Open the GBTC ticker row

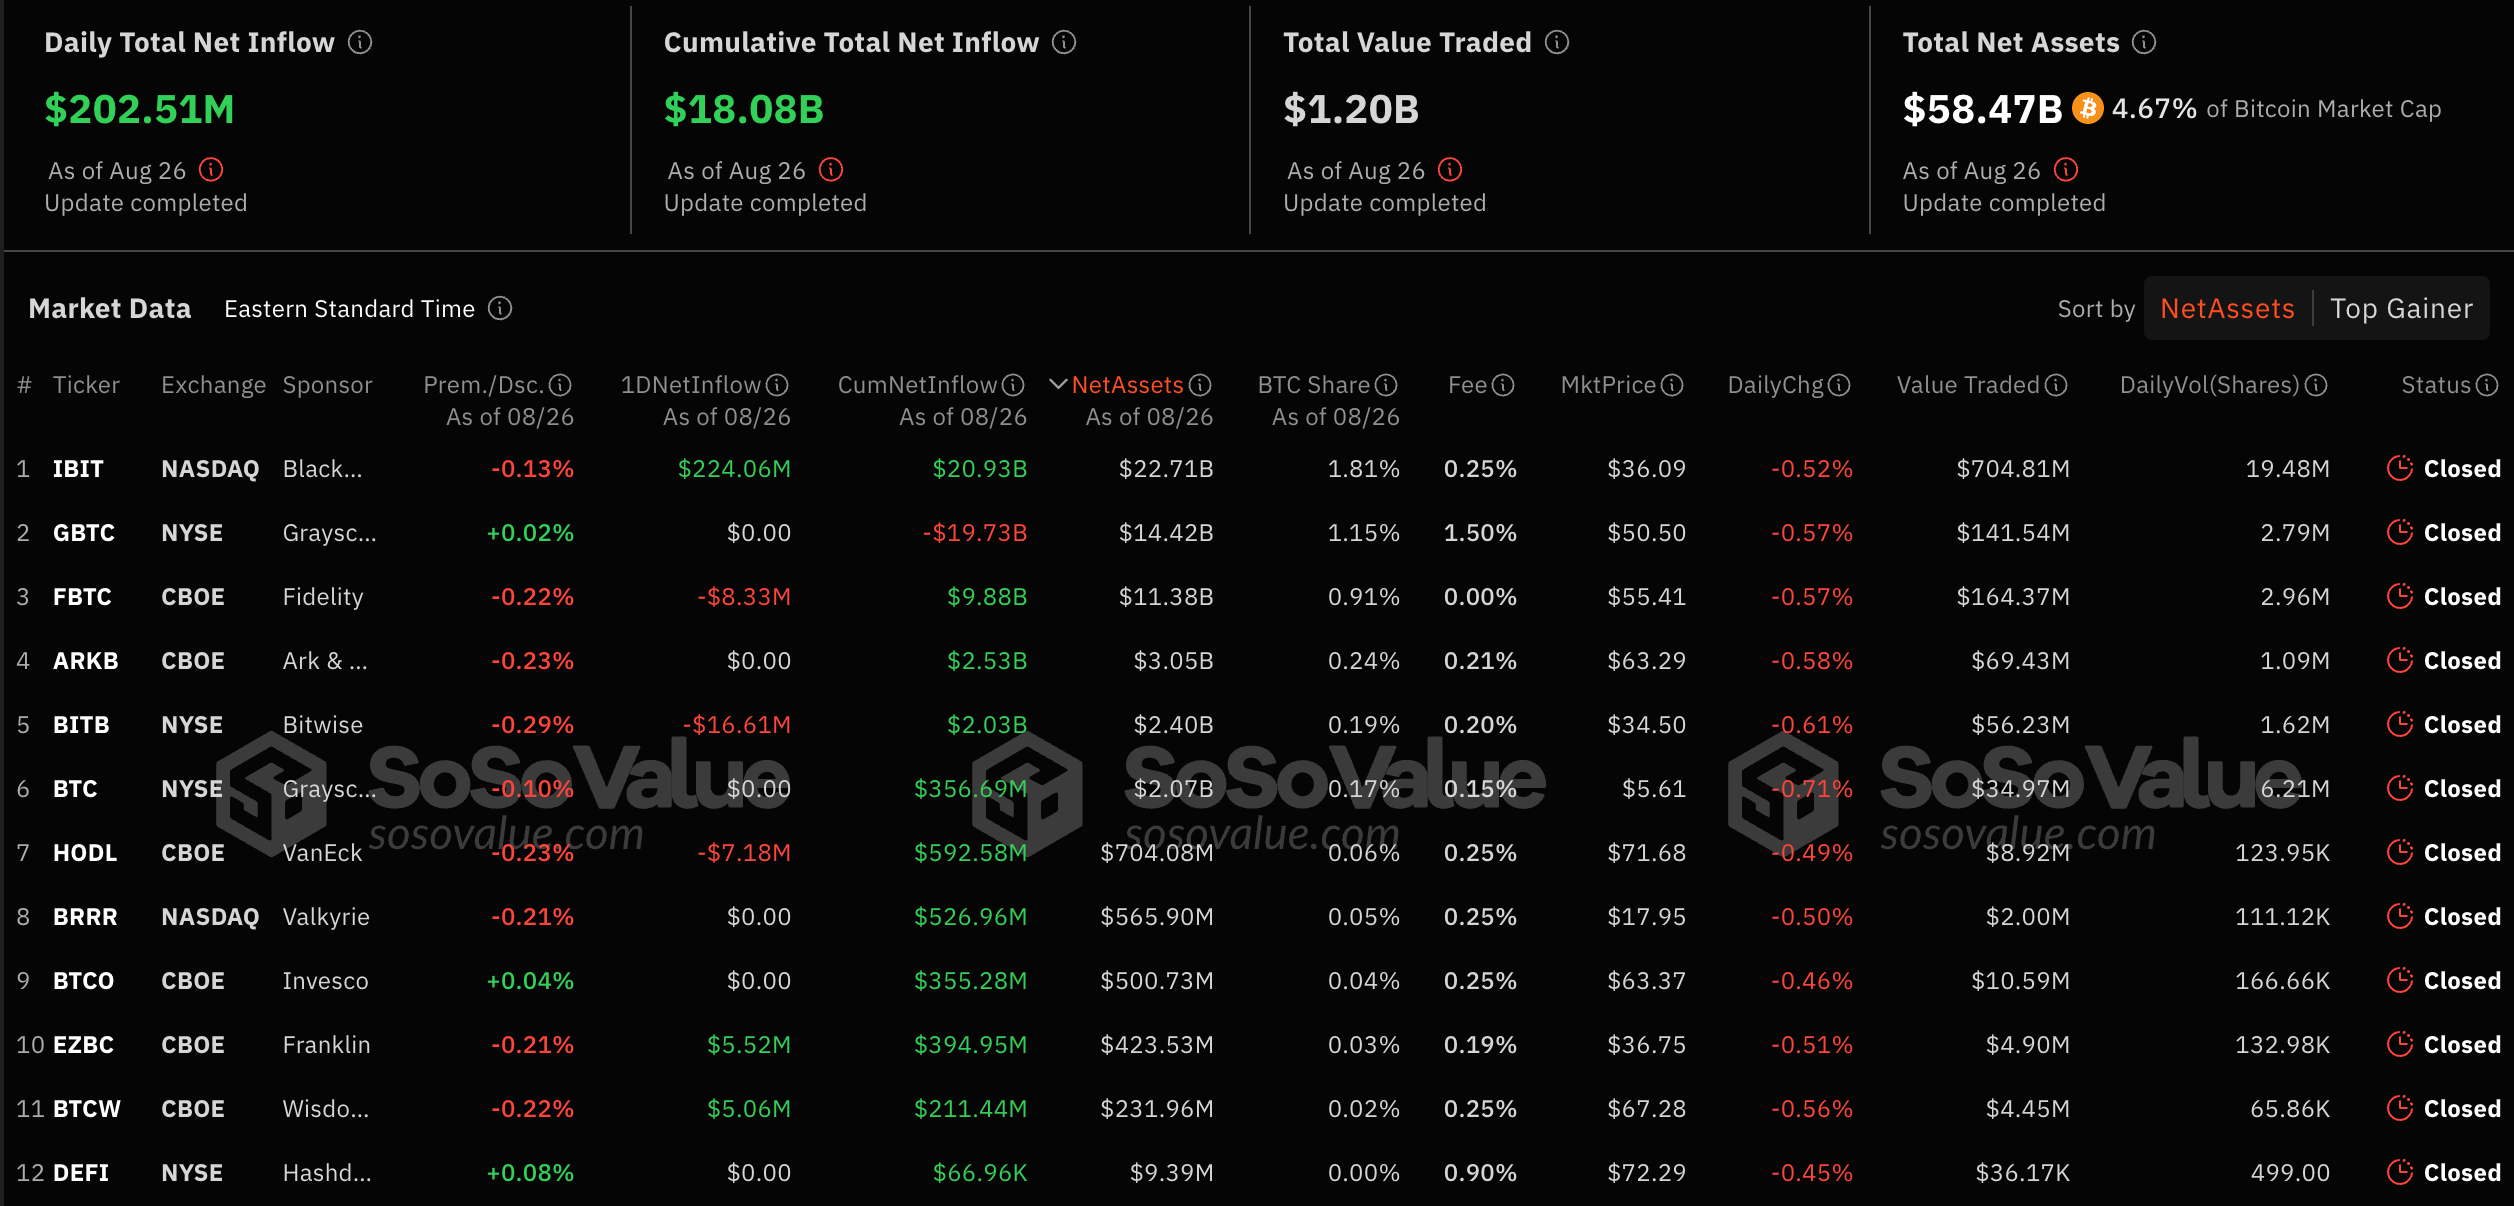[1257, 532]
